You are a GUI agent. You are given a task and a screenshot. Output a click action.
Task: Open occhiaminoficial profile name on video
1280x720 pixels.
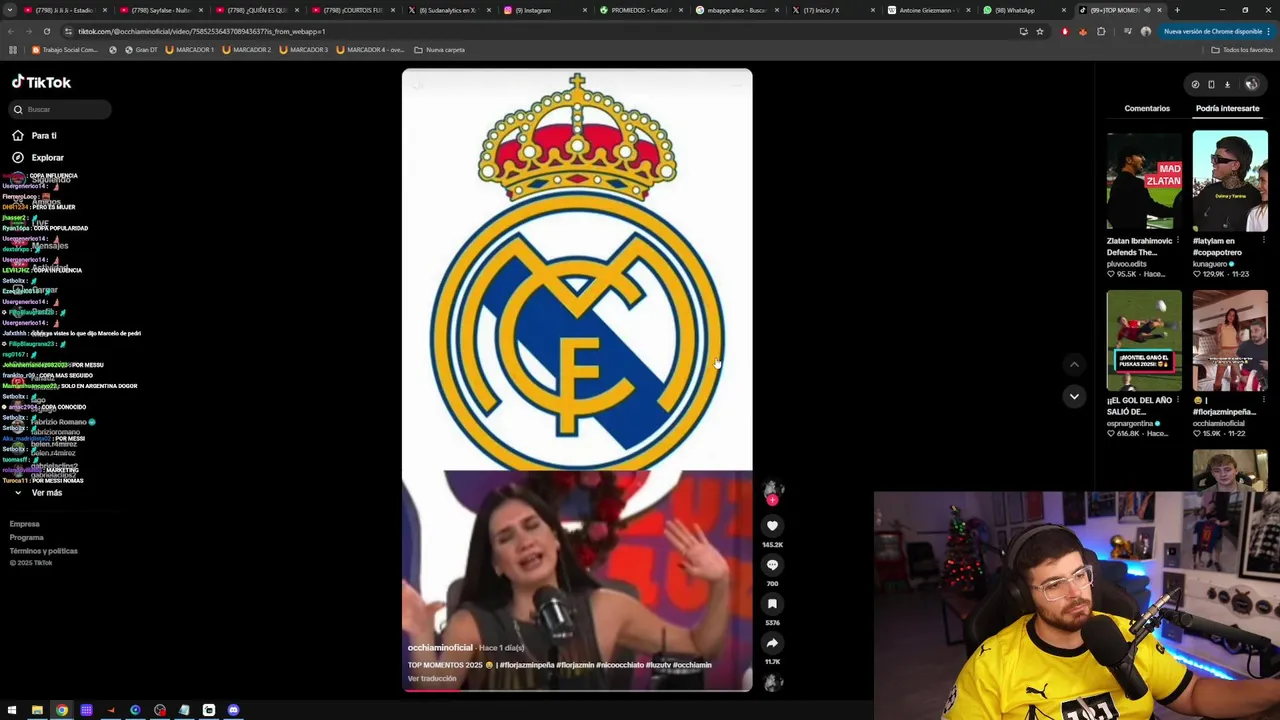pos(440,648)
